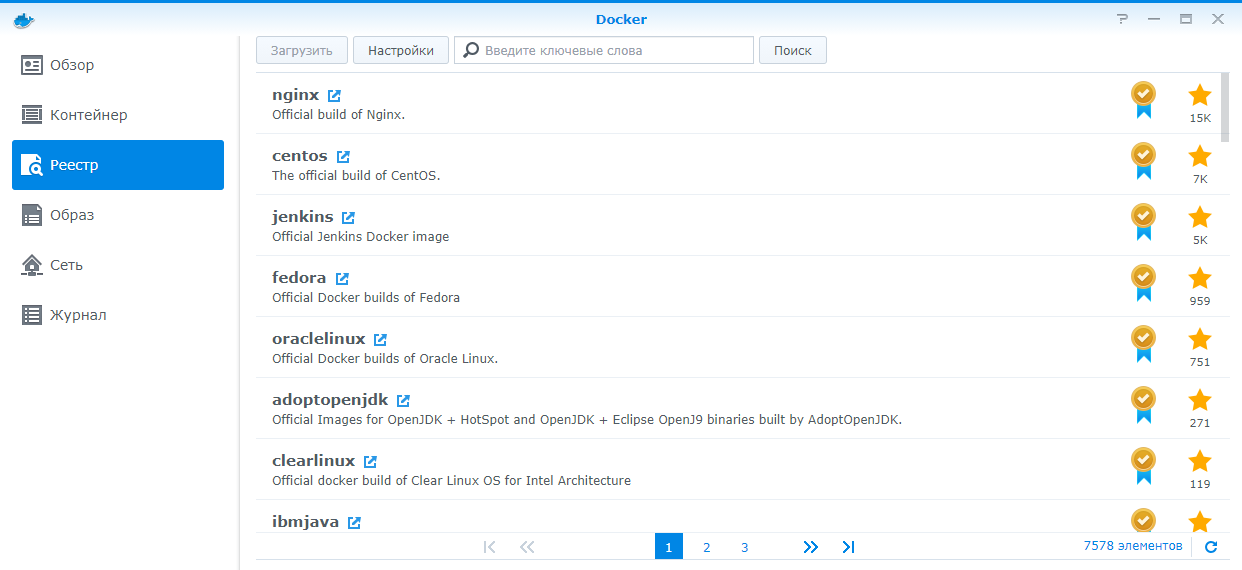
Task: Jump to last page of results
Action: point(848,547)
